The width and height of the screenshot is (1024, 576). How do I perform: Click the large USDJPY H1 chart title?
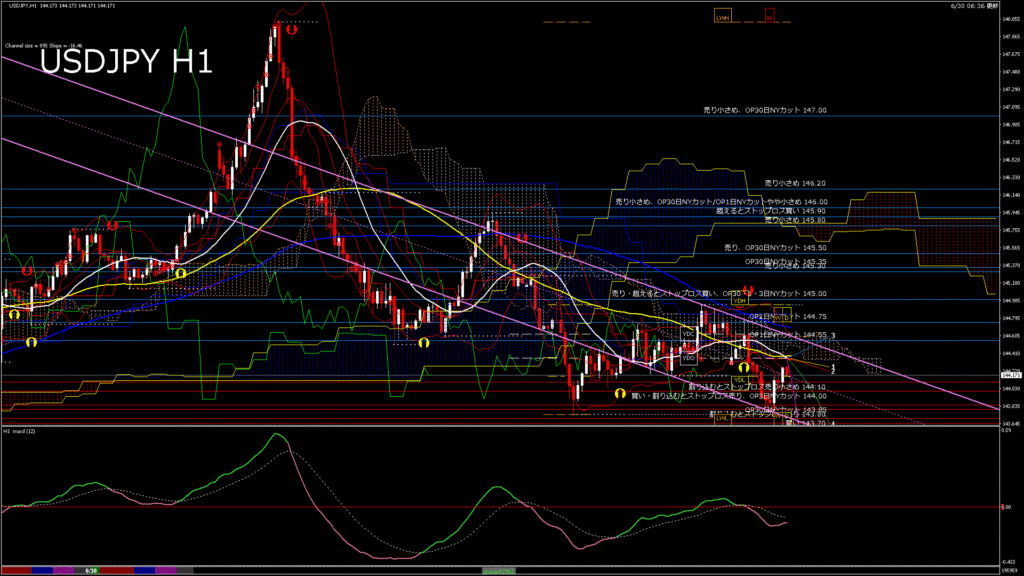point(126,61)
